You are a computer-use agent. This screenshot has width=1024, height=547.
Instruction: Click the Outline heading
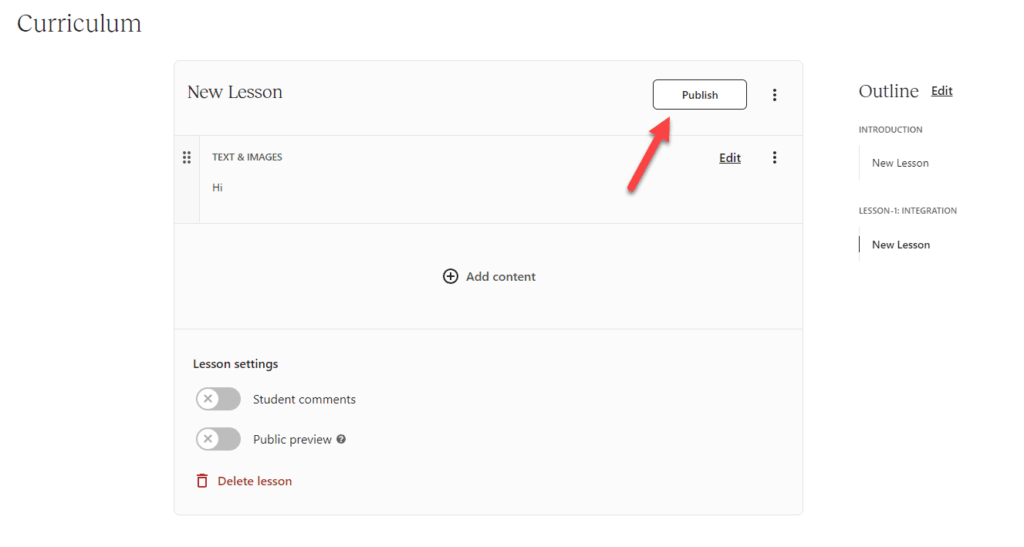coord(888,91)
